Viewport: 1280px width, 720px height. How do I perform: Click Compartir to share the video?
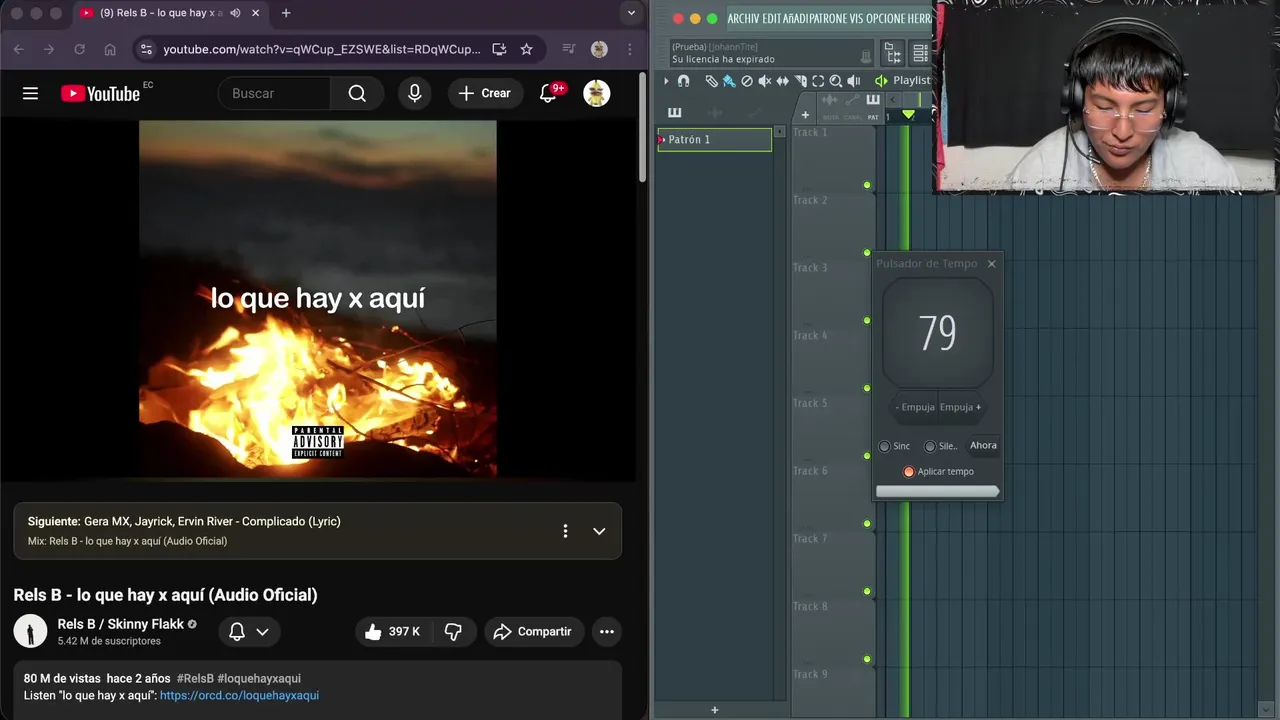tap(533, 631)
